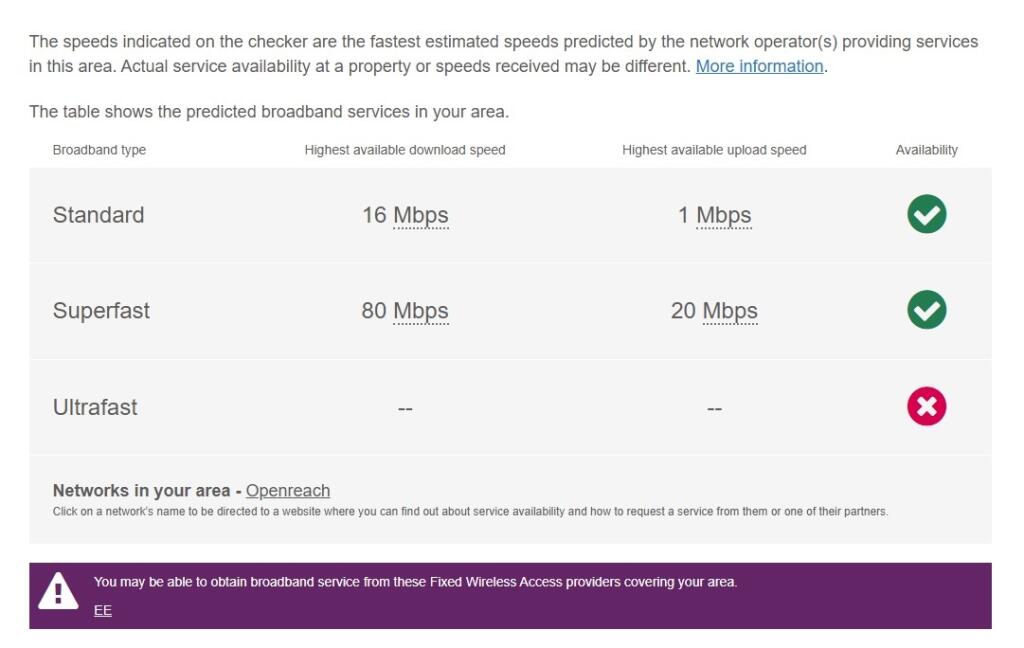Click the Broadband type column header
The image size is (1024, 648).
pyautogui.click(x=99, y=150)
